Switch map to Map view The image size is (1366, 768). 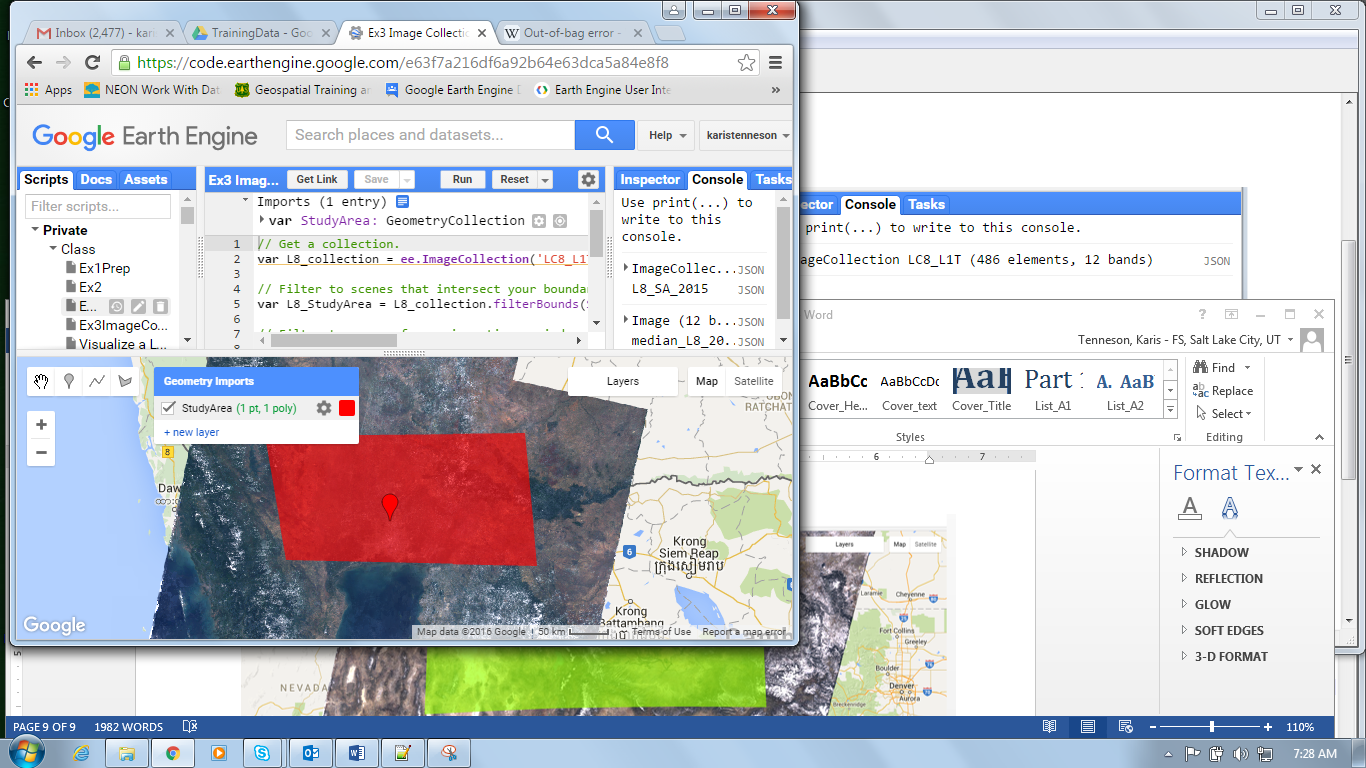[x=707, y=381]
